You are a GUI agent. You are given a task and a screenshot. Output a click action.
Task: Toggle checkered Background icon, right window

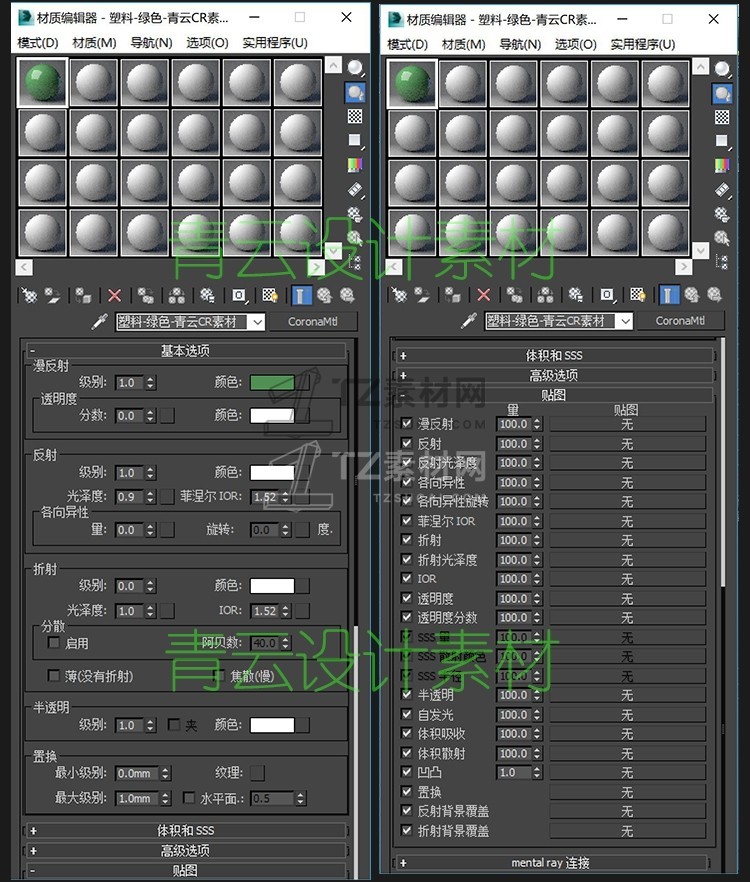tap(722, 117)
